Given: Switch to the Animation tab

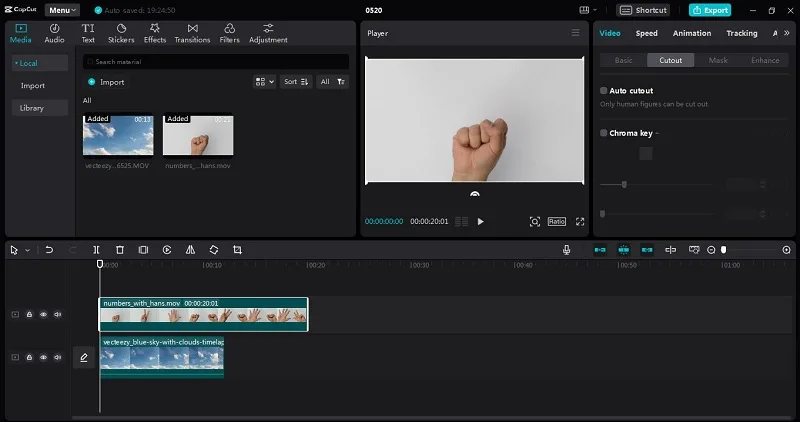Looking at the screenshot, I should click(x=692, y=33).
